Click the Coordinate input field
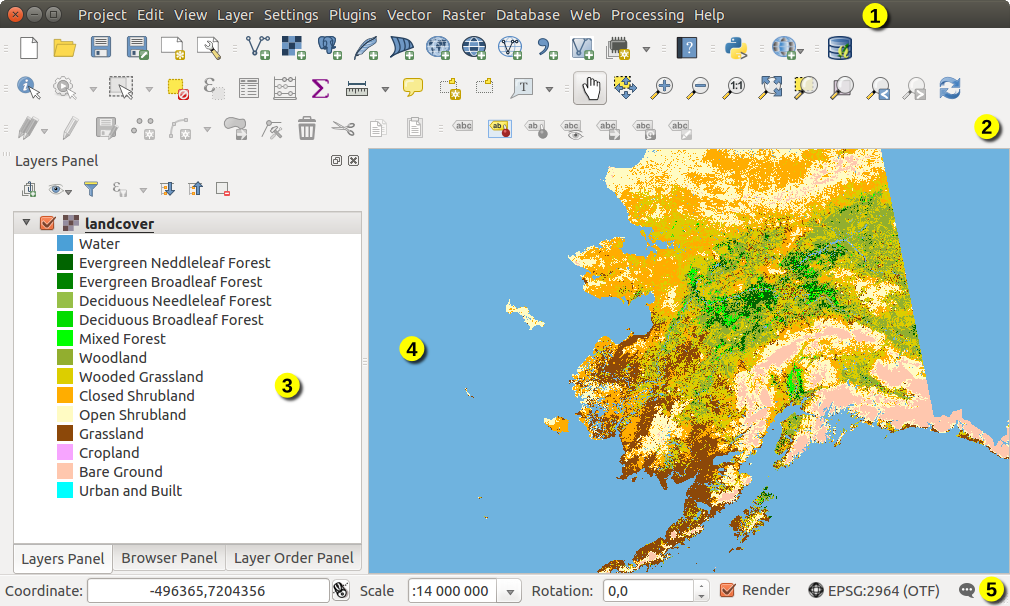This screenshot has width=1010, height=606. coord(207,591)
